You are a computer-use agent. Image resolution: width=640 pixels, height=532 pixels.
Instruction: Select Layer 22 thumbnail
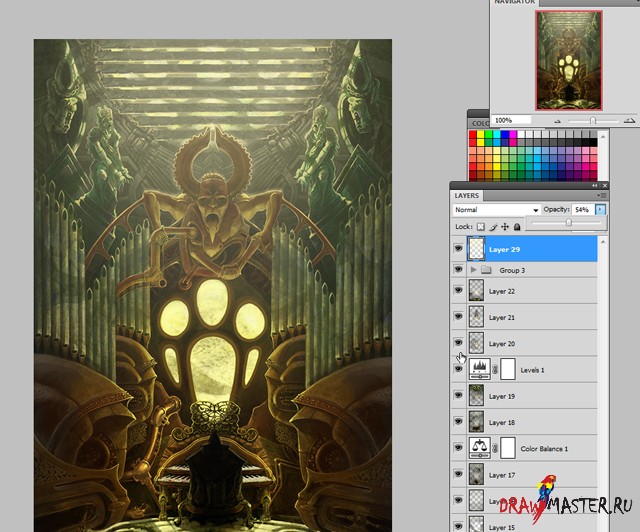pyautogui.click(x=476, y=290)
